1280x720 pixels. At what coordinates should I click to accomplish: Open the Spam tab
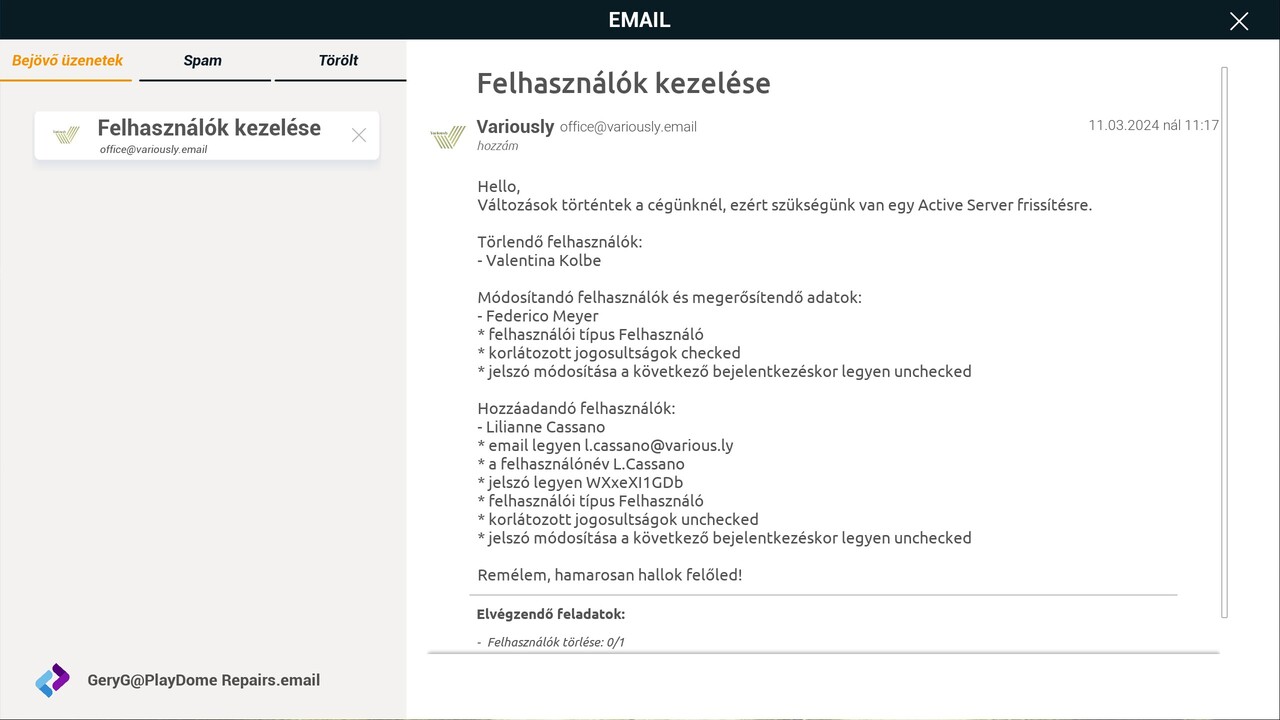point(203,60)
